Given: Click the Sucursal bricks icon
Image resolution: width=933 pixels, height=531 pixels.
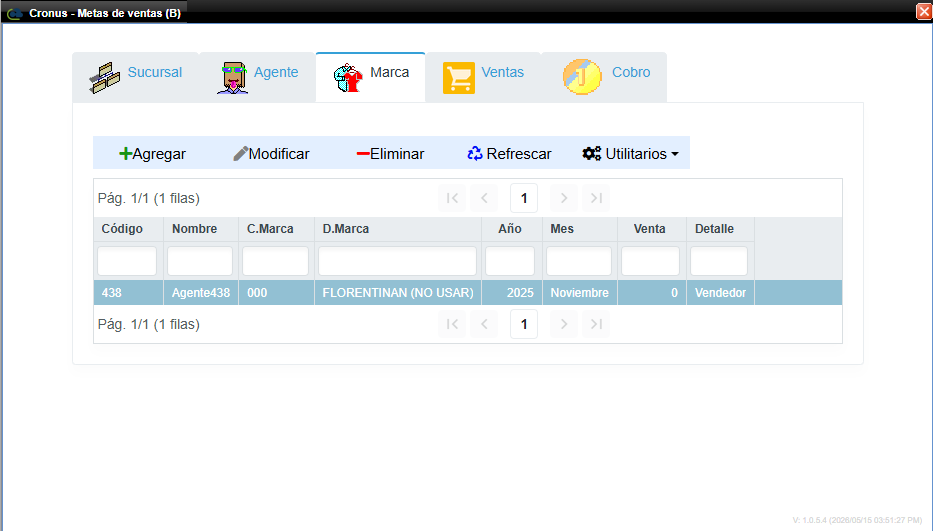Looking at the screenshot, I should tap(105, 78).
